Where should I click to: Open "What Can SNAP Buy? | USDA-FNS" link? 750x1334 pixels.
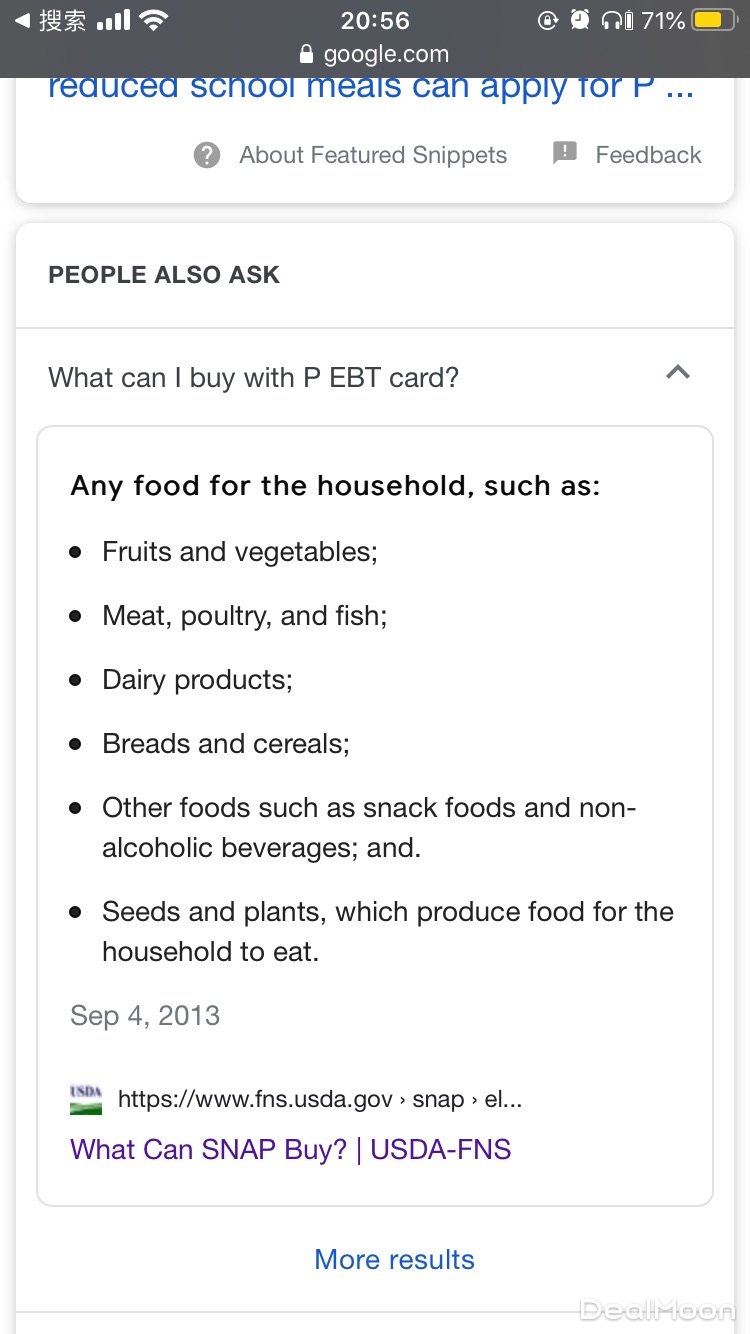[290, 1149]
